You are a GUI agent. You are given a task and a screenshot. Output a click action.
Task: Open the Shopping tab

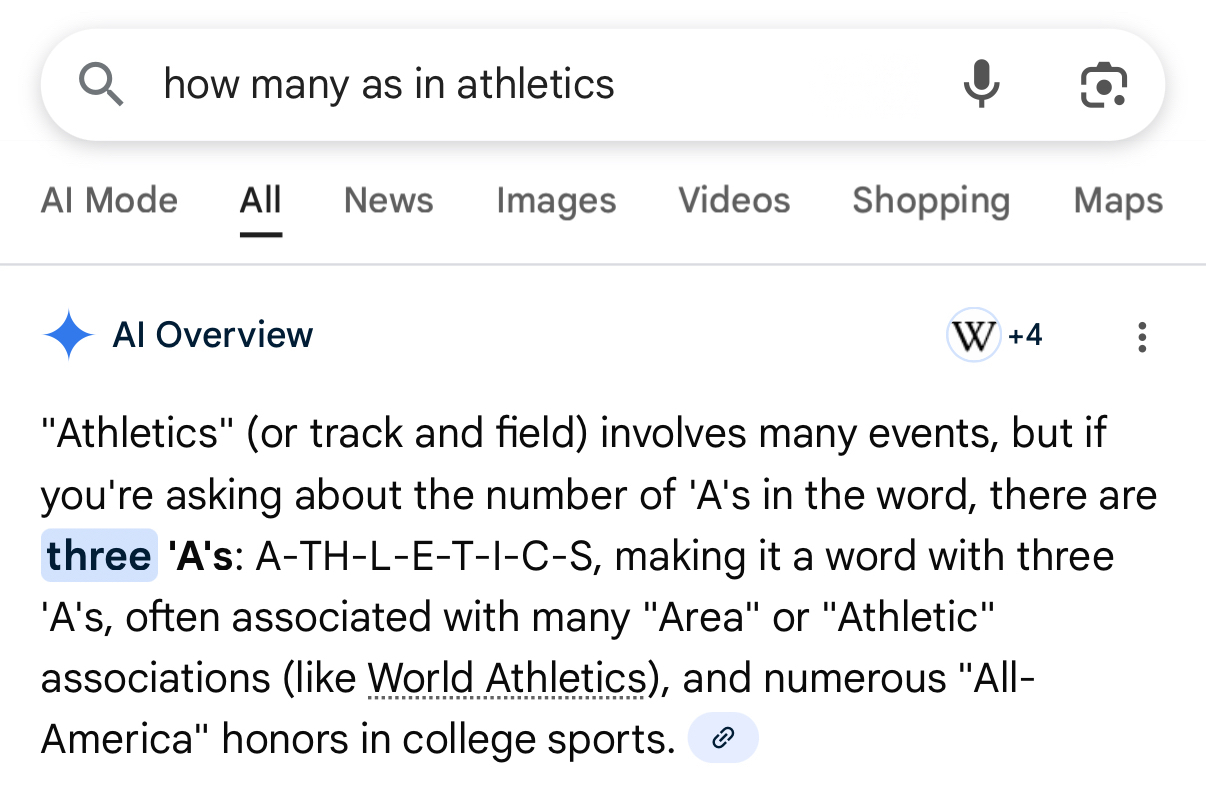tap(931, 200)
